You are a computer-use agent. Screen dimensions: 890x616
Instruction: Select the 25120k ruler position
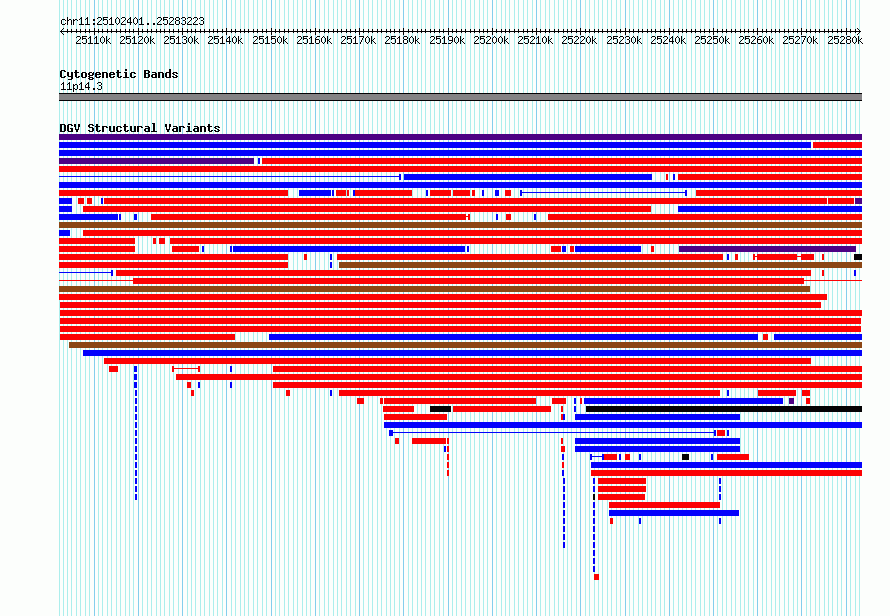137,40
